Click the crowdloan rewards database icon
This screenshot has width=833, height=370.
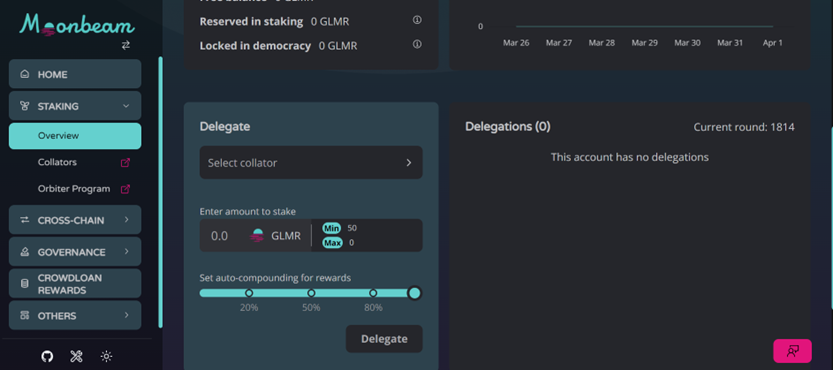[24, 284]
